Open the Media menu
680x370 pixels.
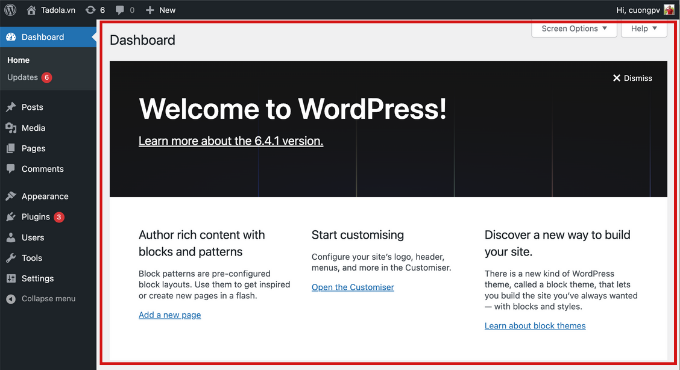coord(48,128)
